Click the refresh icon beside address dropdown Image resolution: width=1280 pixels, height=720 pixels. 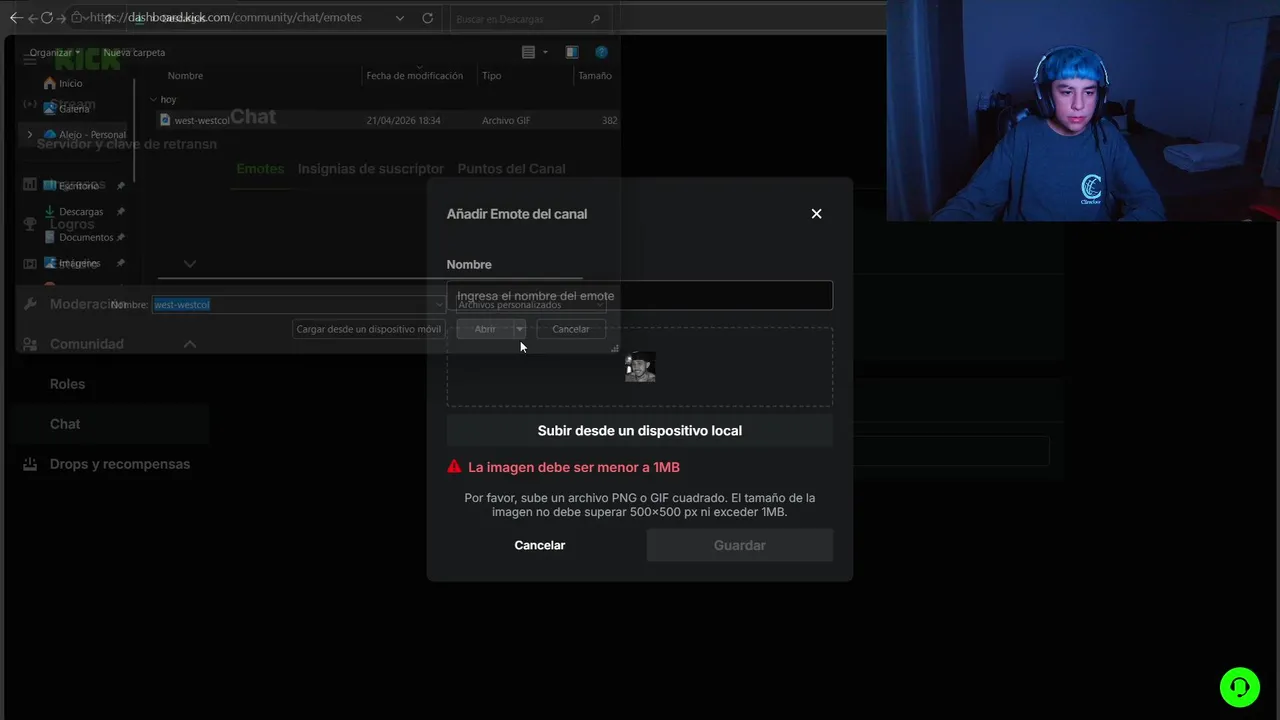[428, 18]
